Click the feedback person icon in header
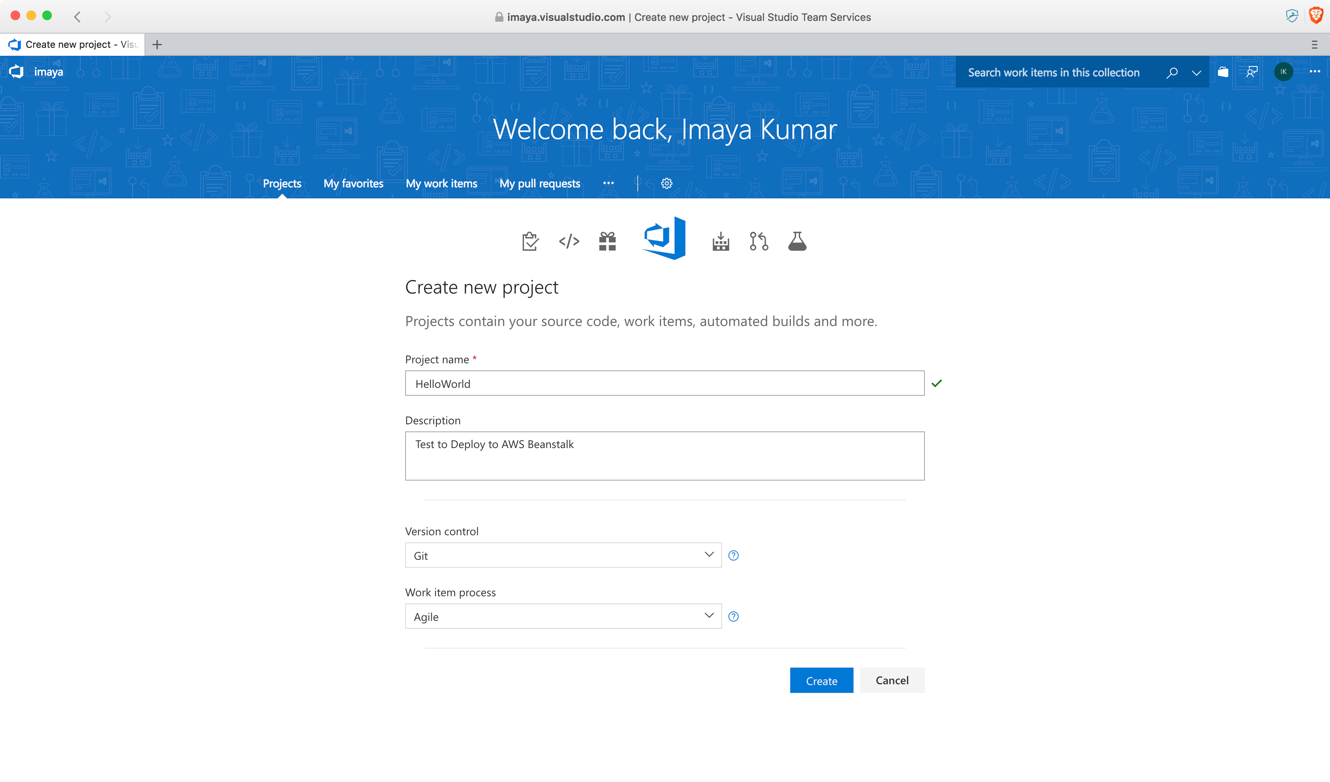1330x782 pixels. coord(1252,72)
